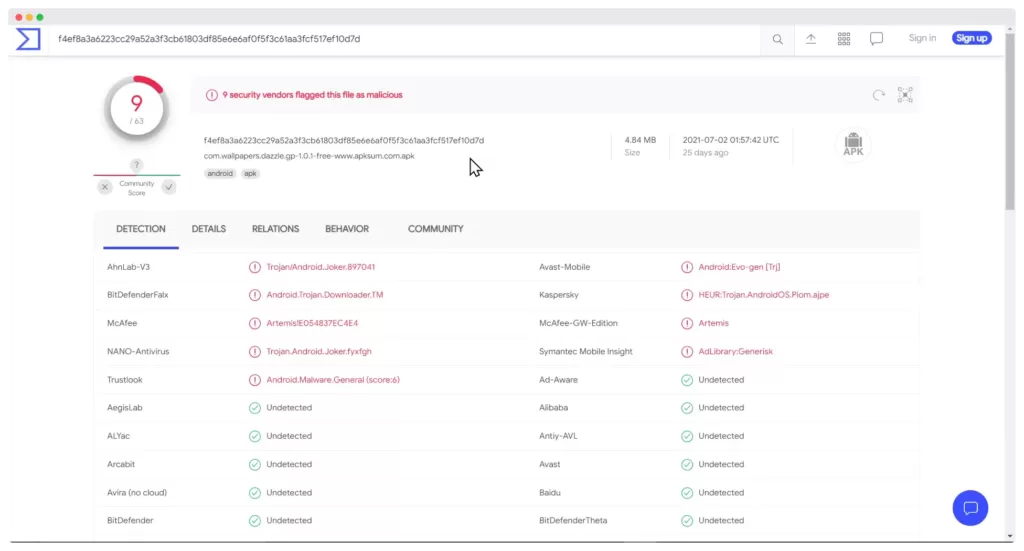Click file name com.wallpapers.dazzle.gp apk
This screenshot has height=551, width=1024.
tap(309, 156)
